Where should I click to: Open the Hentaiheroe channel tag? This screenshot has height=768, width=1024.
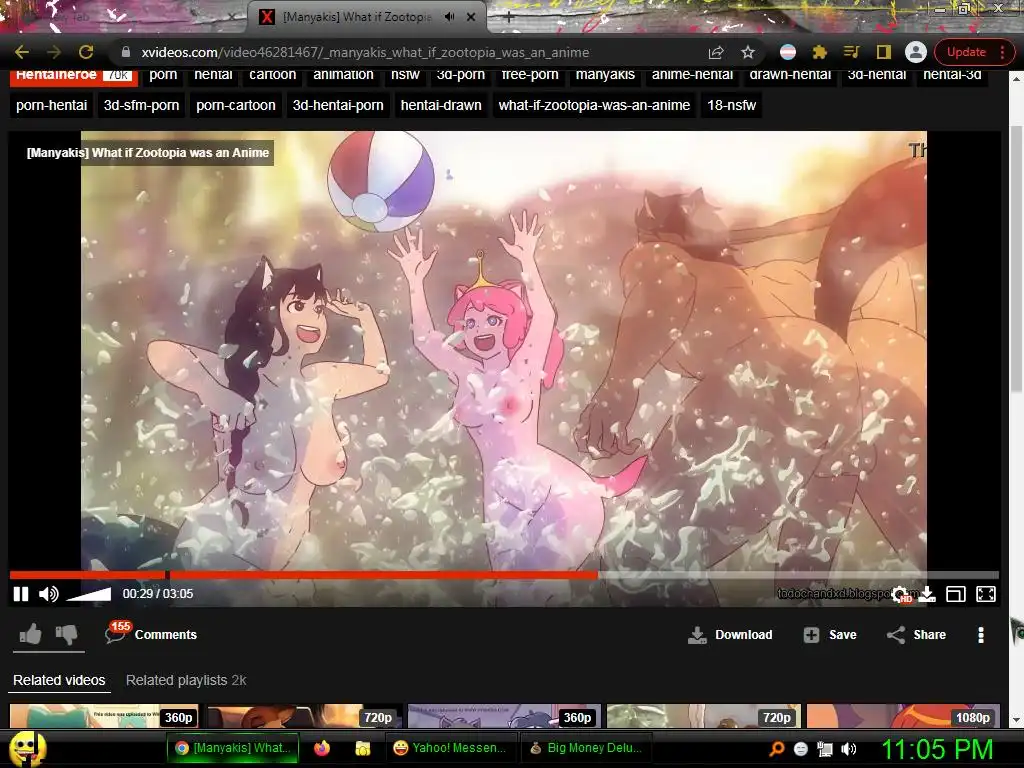[74, 76]
